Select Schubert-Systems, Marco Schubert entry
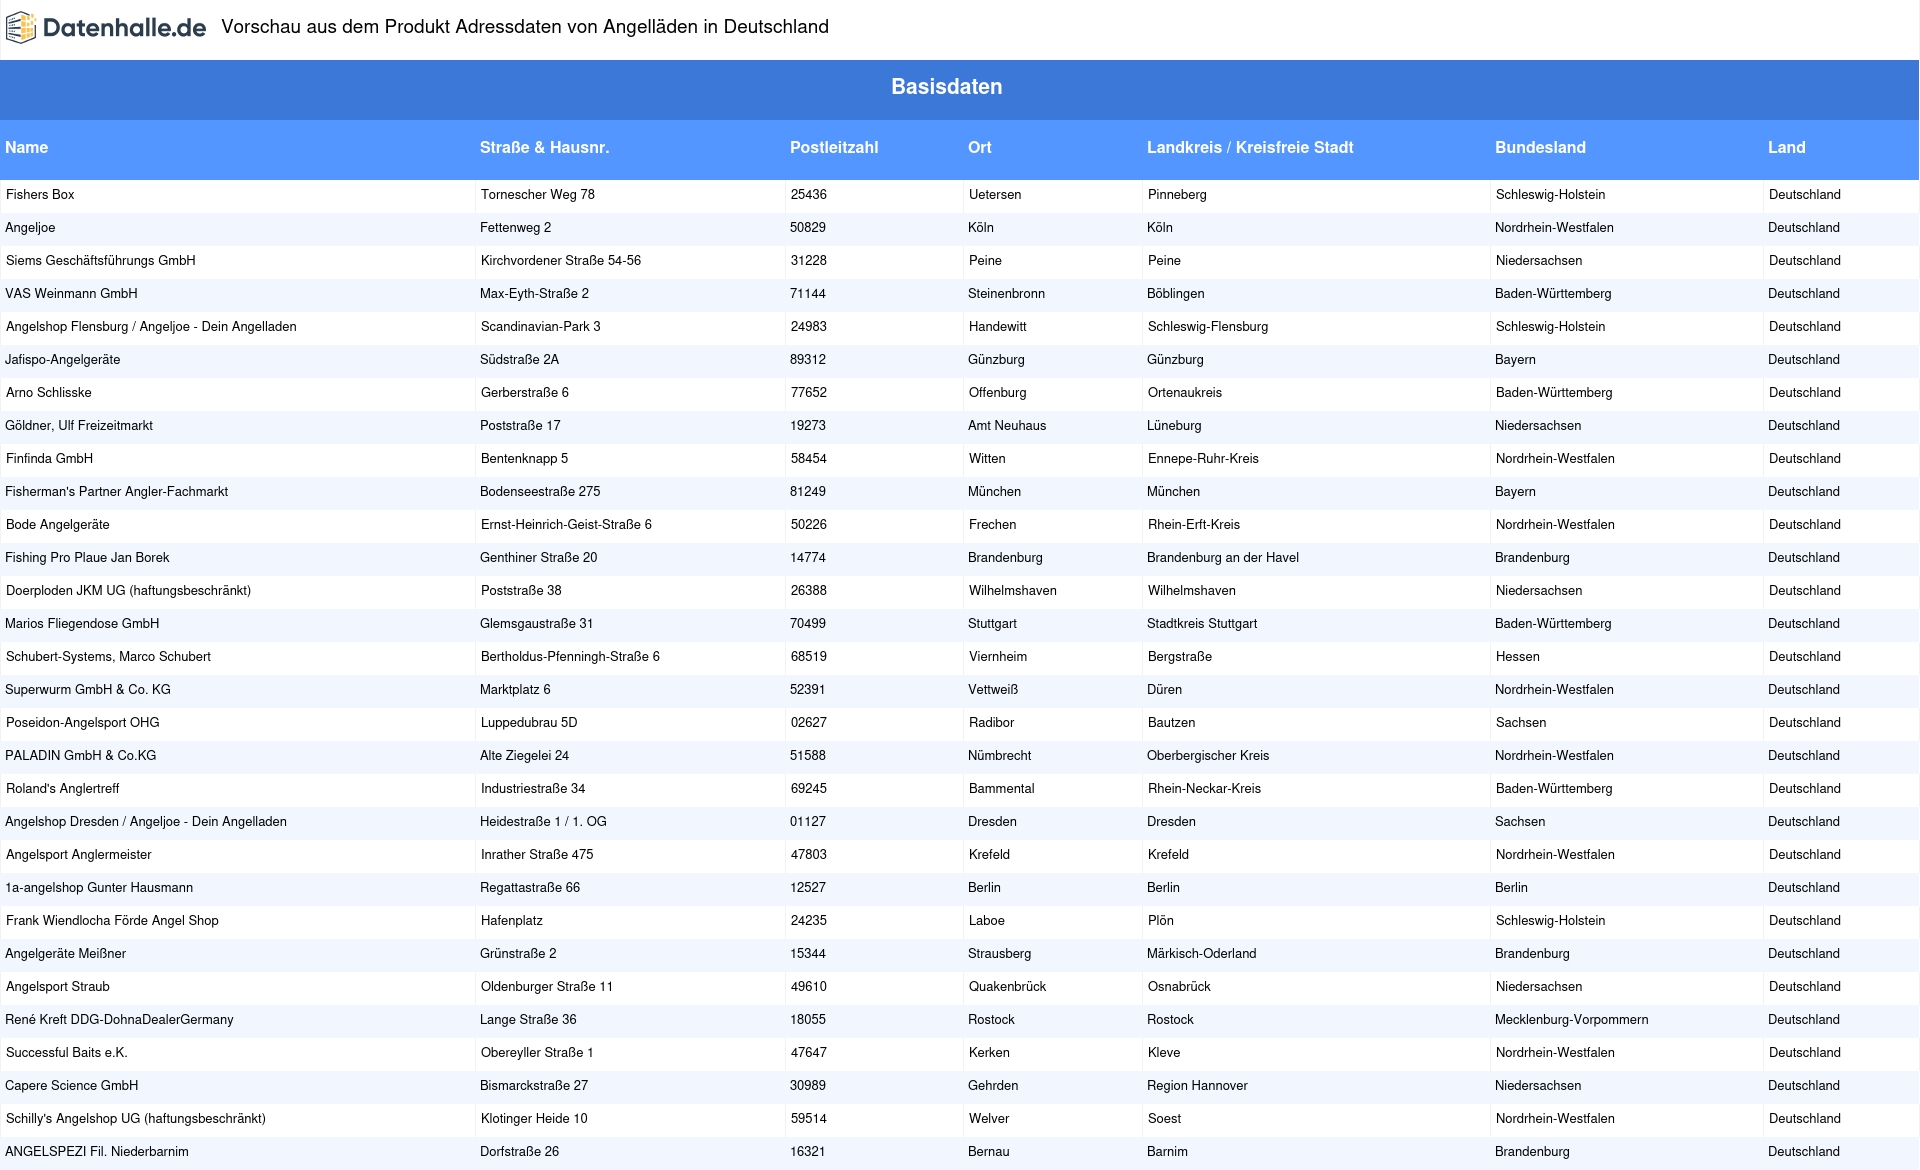Screen dimensions: 1920x1170 pyautogui.click(x=108, y=657)
